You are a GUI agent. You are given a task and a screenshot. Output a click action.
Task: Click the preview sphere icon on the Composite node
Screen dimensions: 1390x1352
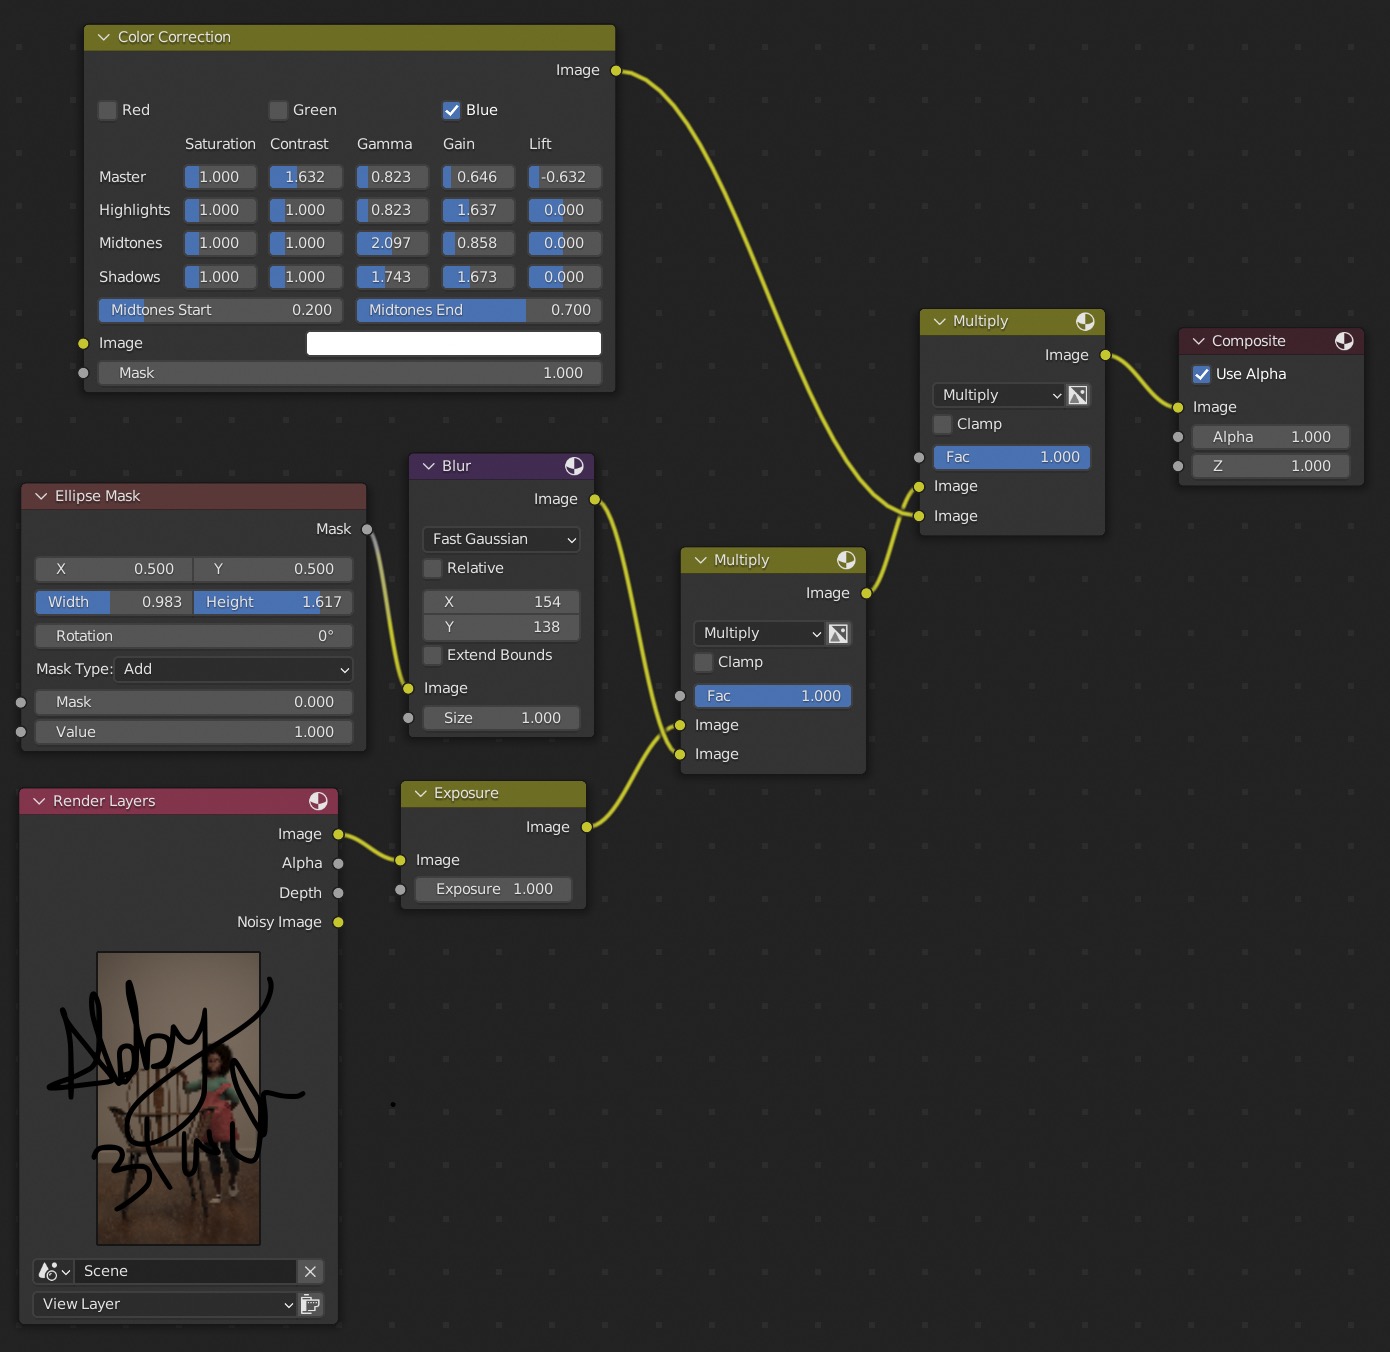[1344, 341]
